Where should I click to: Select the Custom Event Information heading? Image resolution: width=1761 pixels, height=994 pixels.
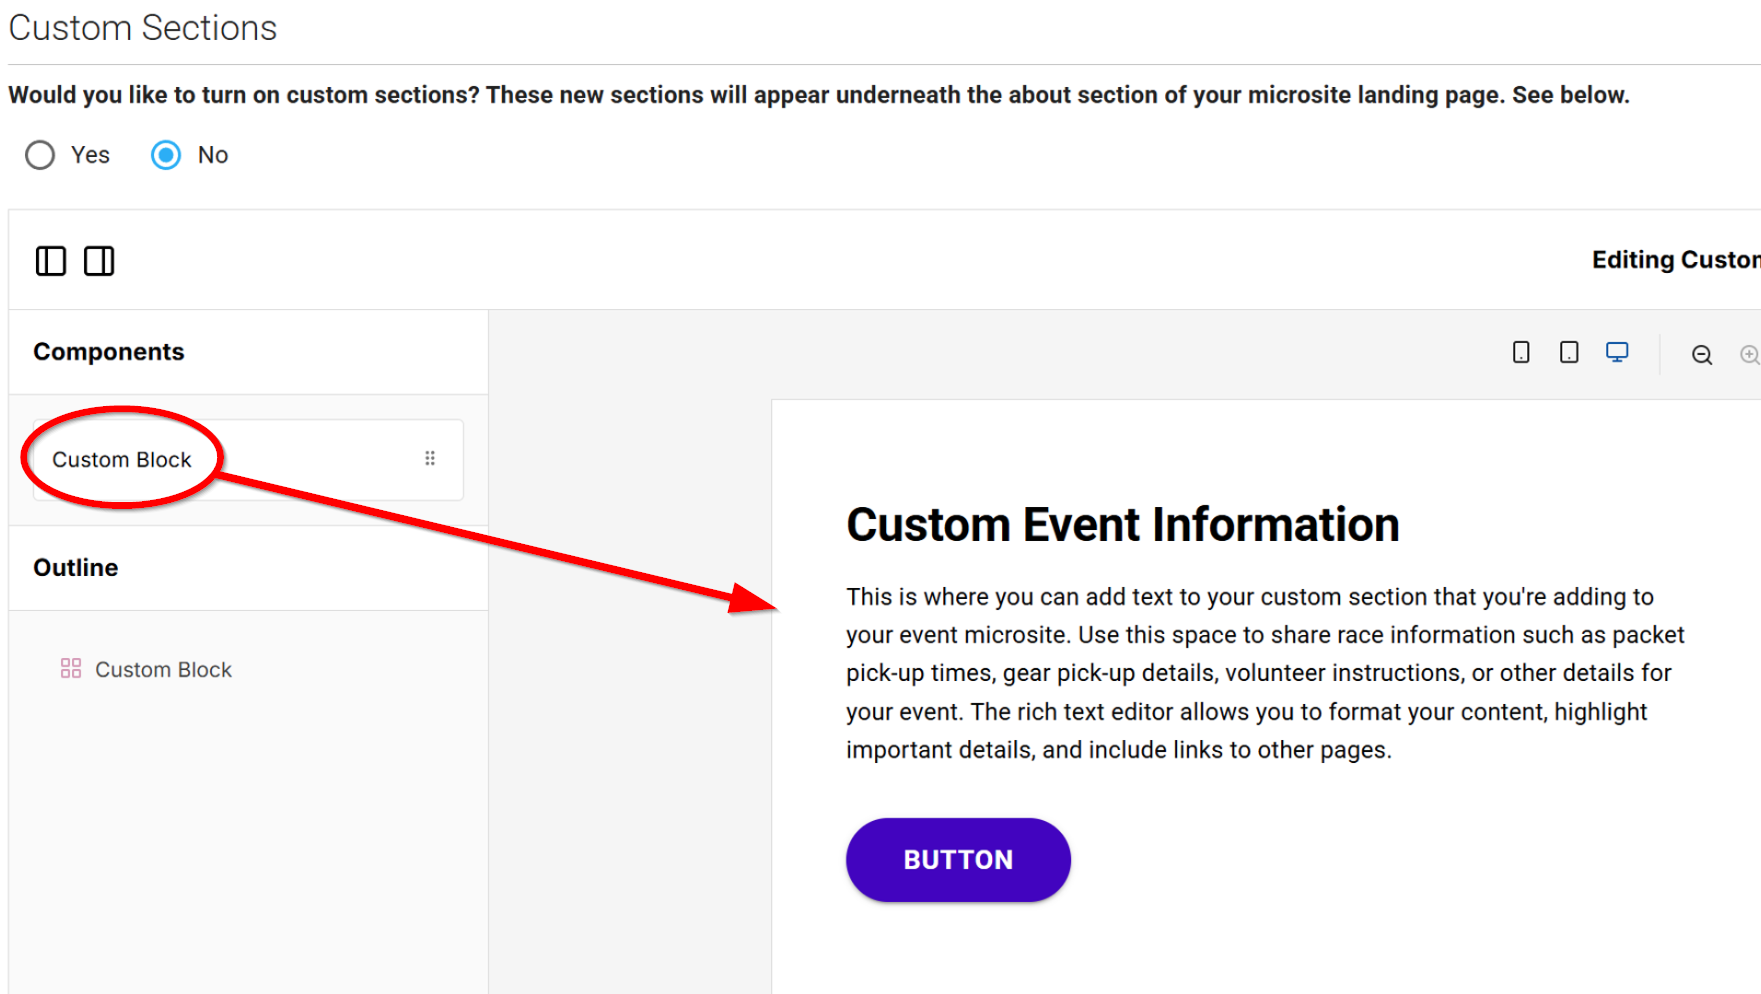click(1122, 525)
